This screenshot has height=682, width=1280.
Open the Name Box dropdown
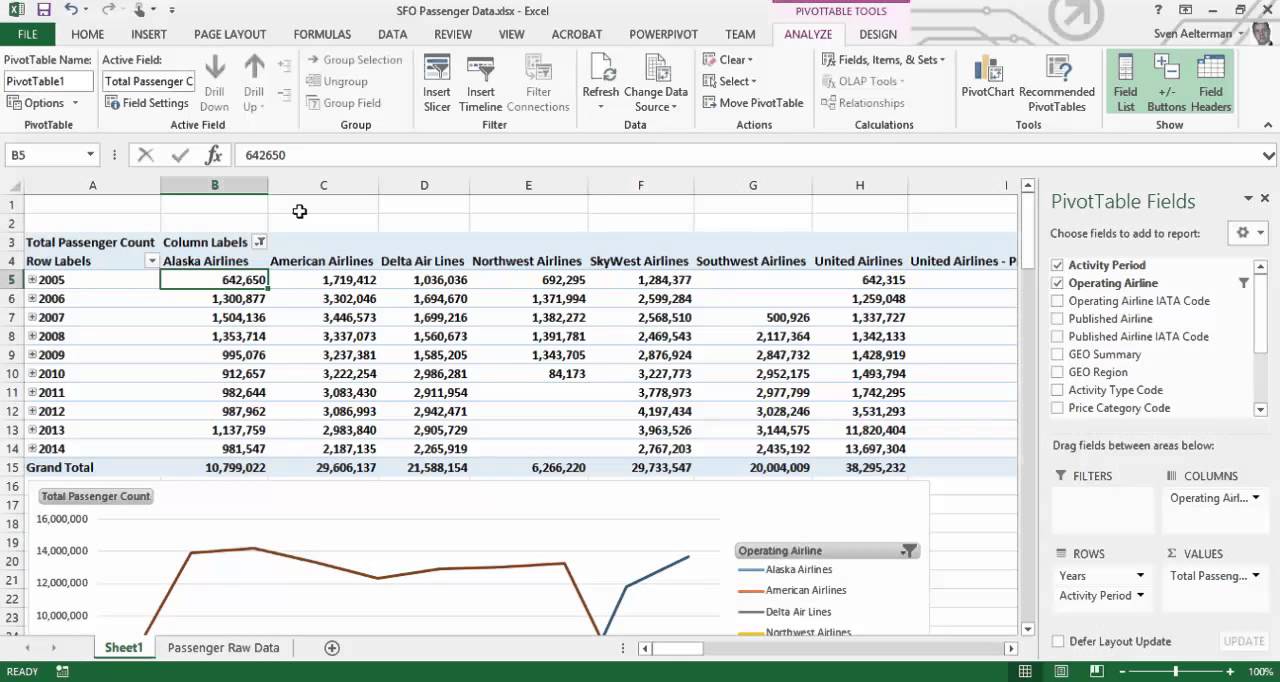[x=90, y=155]
